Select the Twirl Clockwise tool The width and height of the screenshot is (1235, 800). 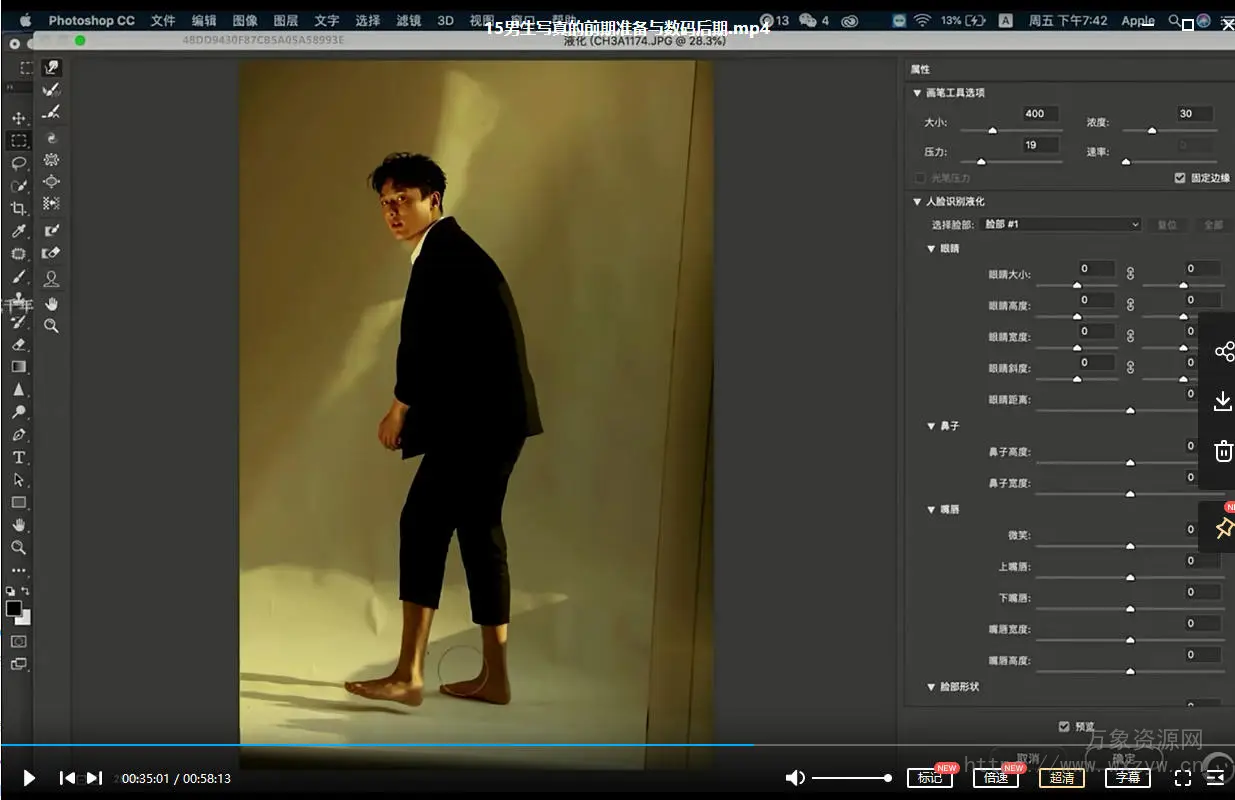[51, 138]
